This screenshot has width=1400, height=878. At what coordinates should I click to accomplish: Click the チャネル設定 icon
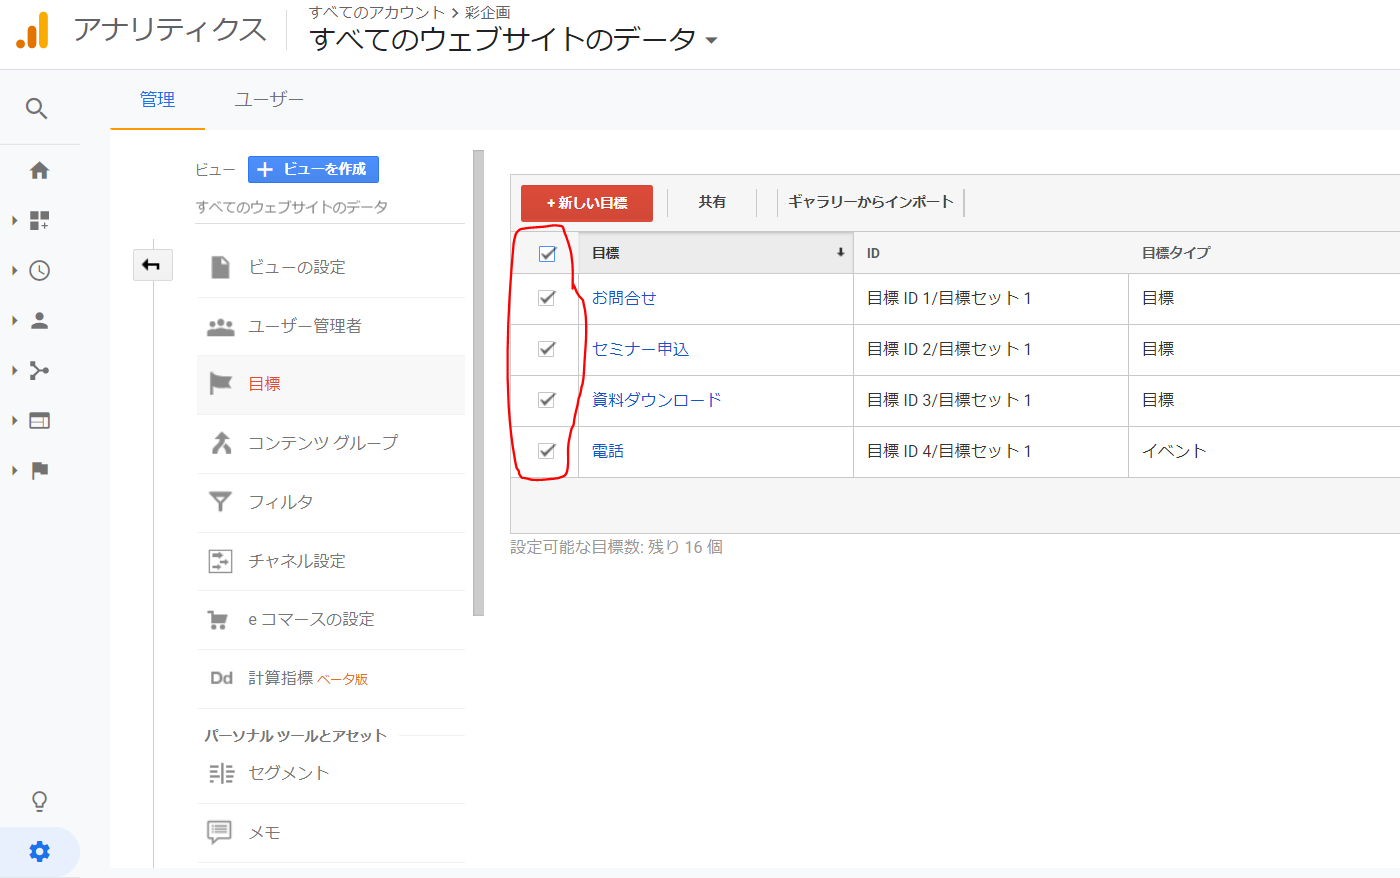pos(220,561)
